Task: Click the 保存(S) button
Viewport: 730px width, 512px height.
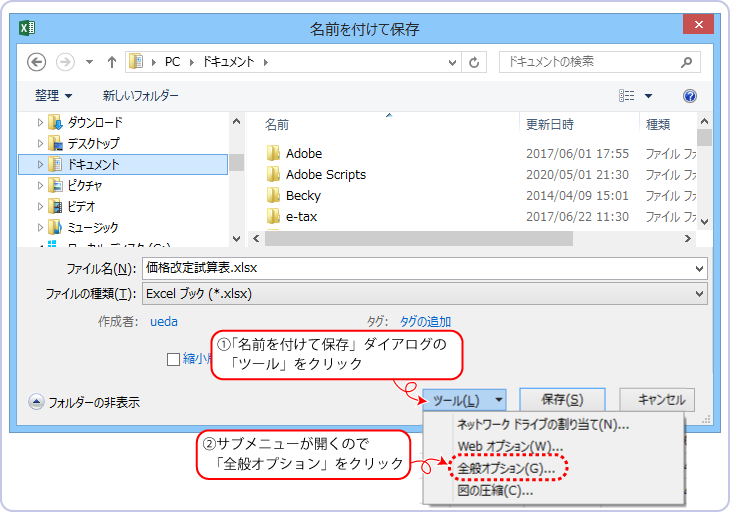Action: (562, 400)
